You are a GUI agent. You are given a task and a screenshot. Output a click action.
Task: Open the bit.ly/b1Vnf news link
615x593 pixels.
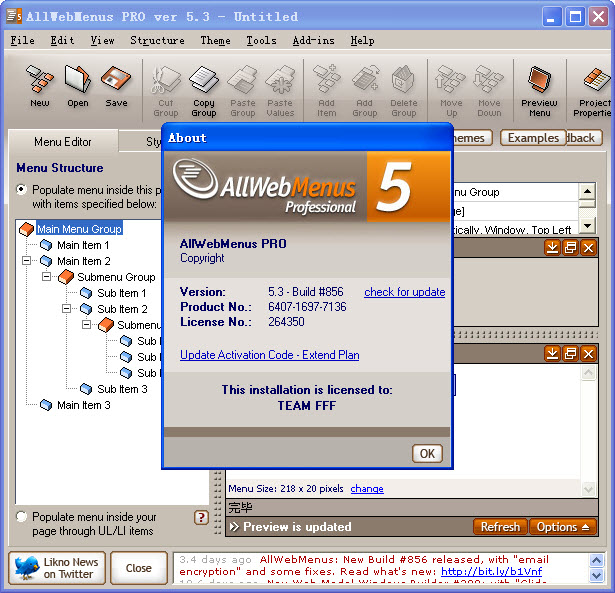[x=491, y=571]
